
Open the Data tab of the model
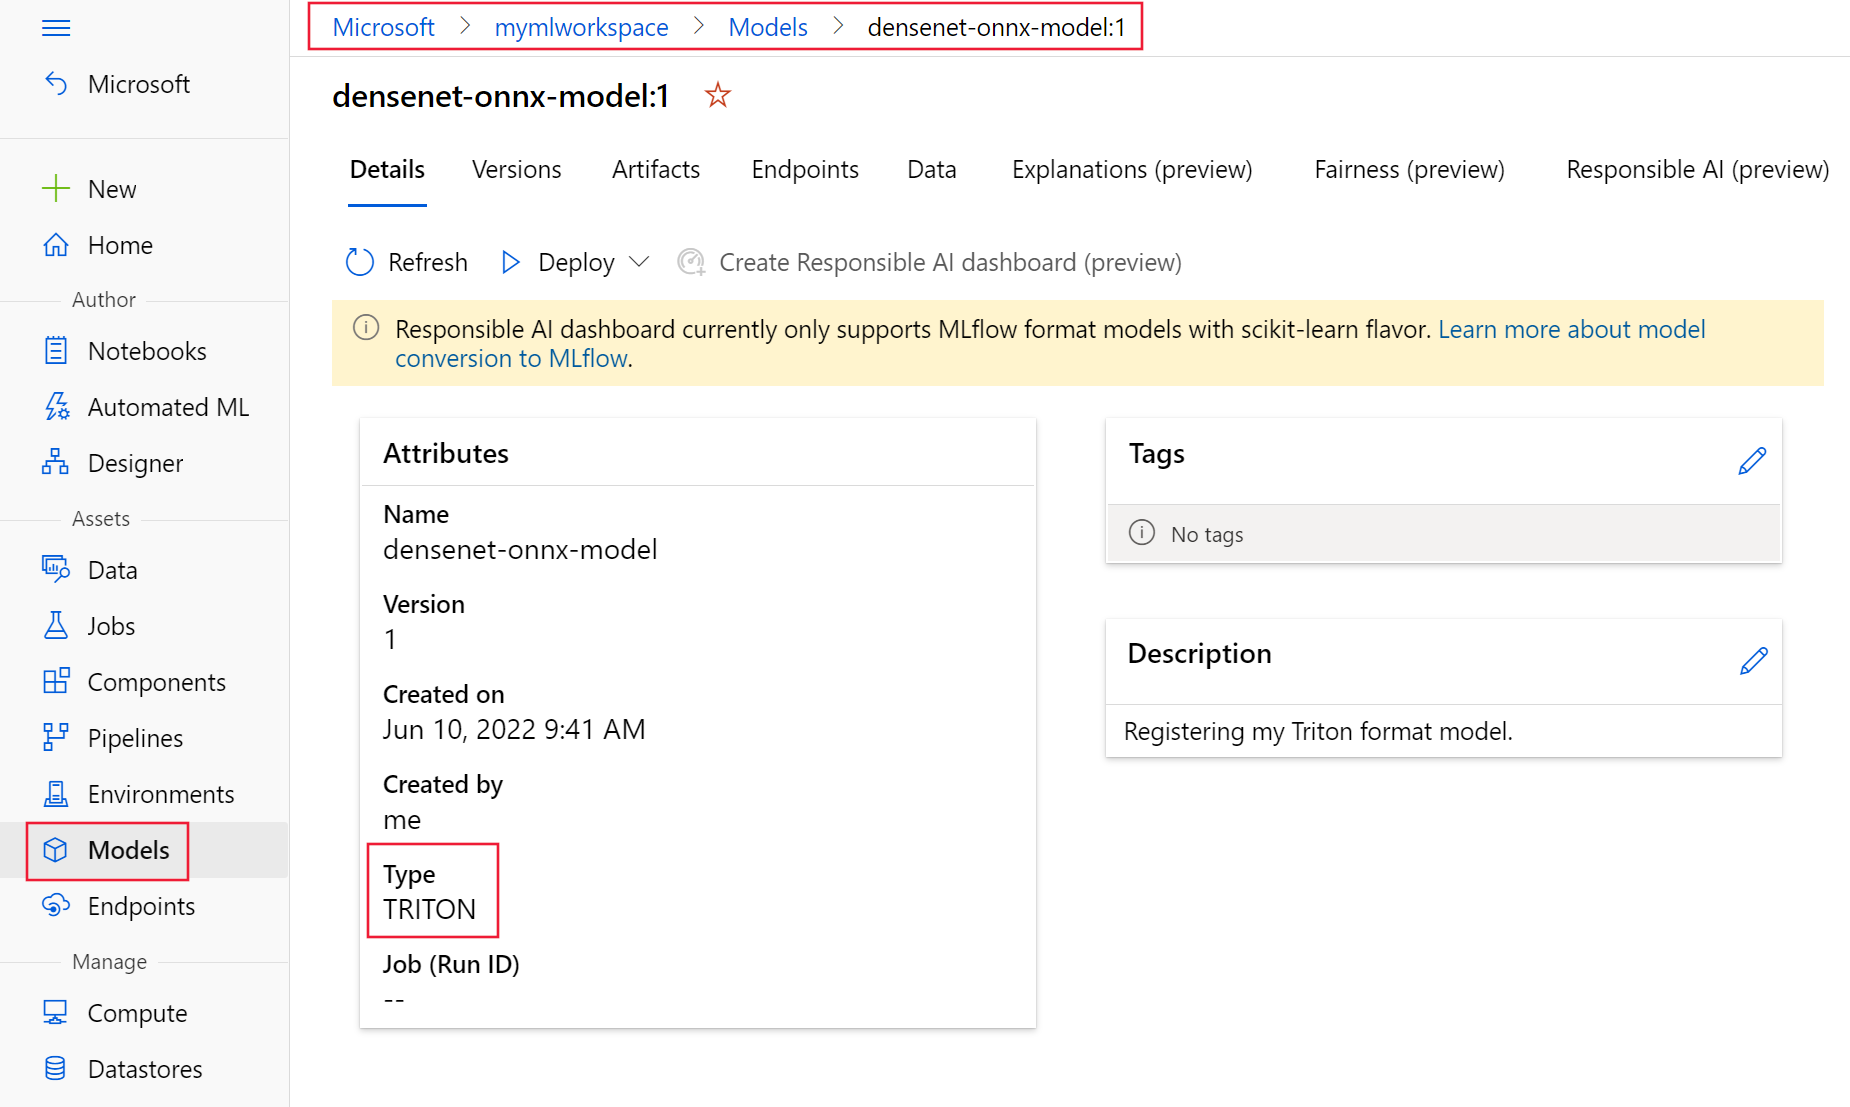pyautogui.click(x=932, y=170)
